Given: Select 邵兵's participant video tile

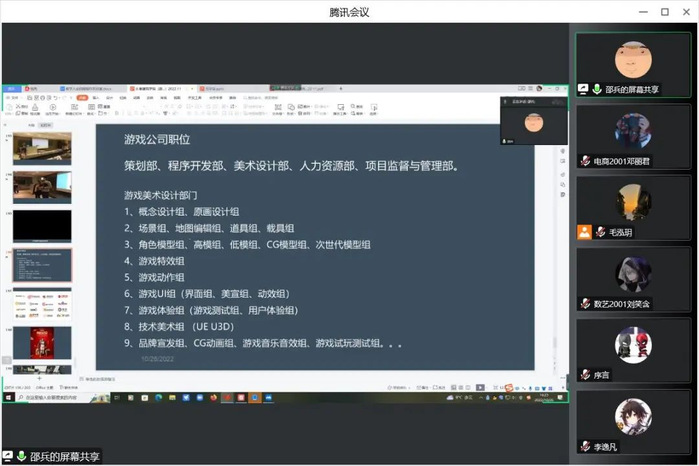Looking at the screenshot, I should click(633, 62).
